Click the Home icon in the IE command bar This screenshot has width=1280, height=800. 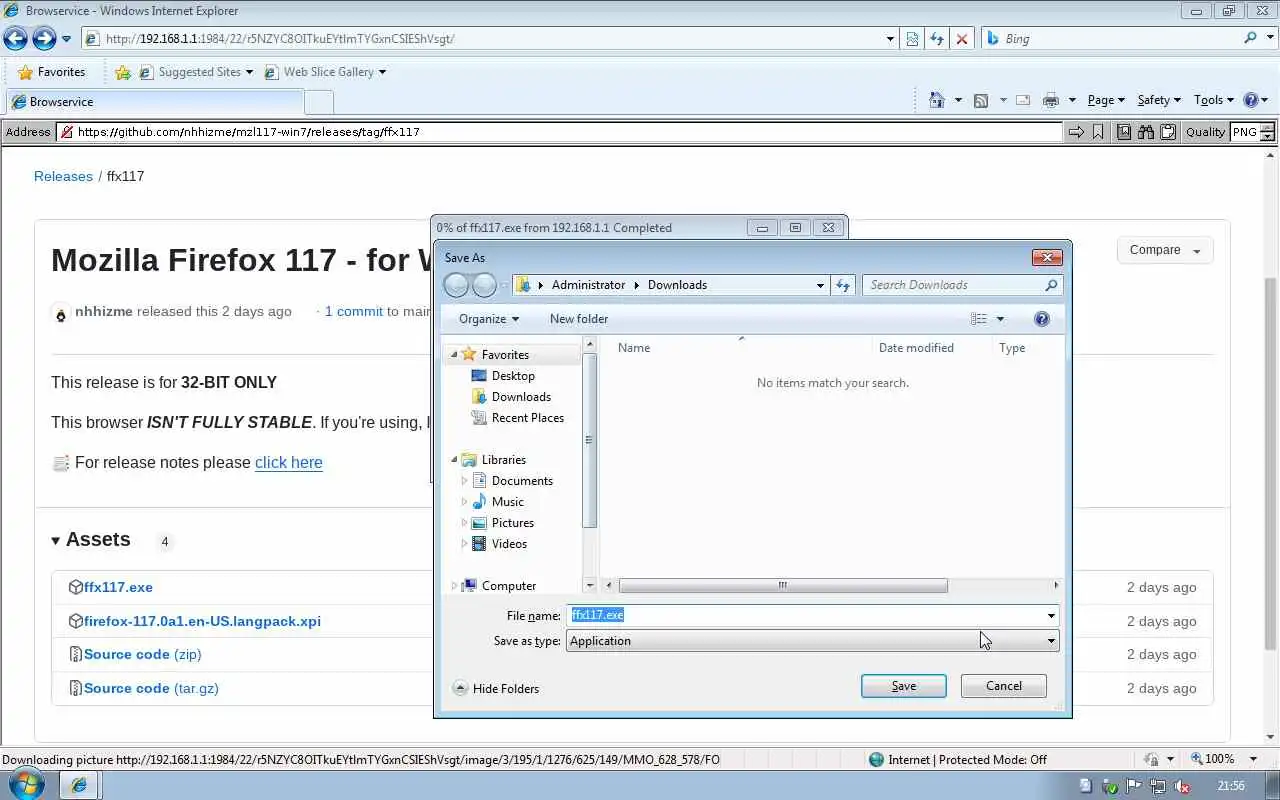[936, 100]
